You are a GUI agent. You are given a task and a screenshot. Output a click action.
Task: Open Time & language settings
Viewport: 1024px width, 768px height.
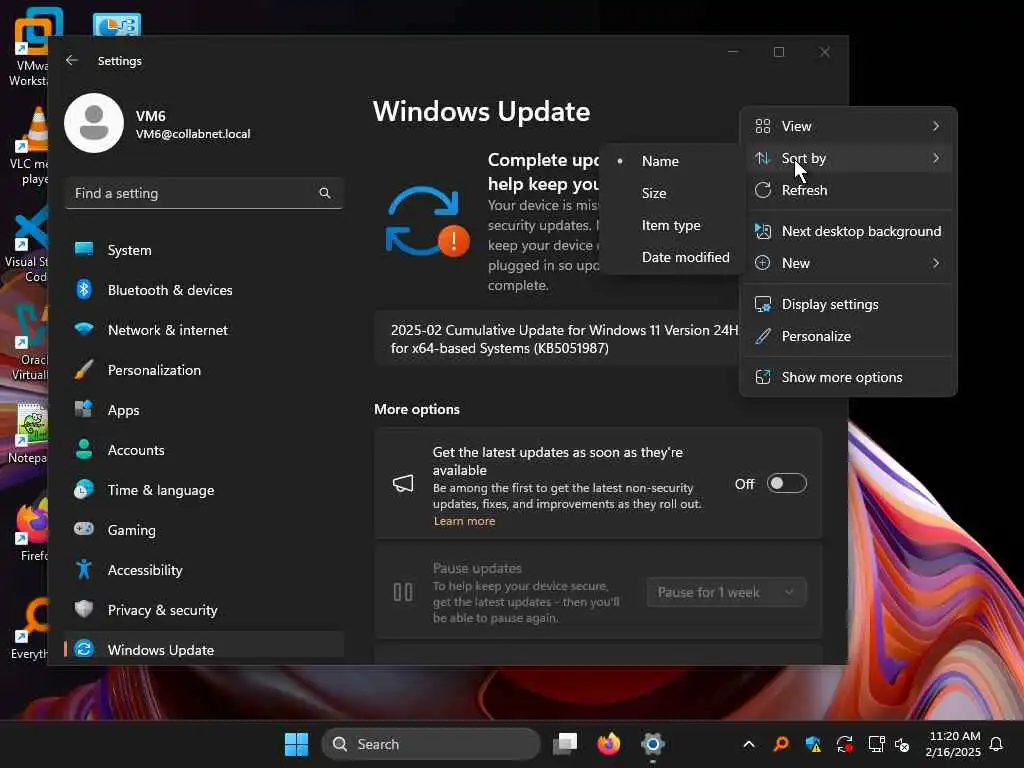point(204,490)
